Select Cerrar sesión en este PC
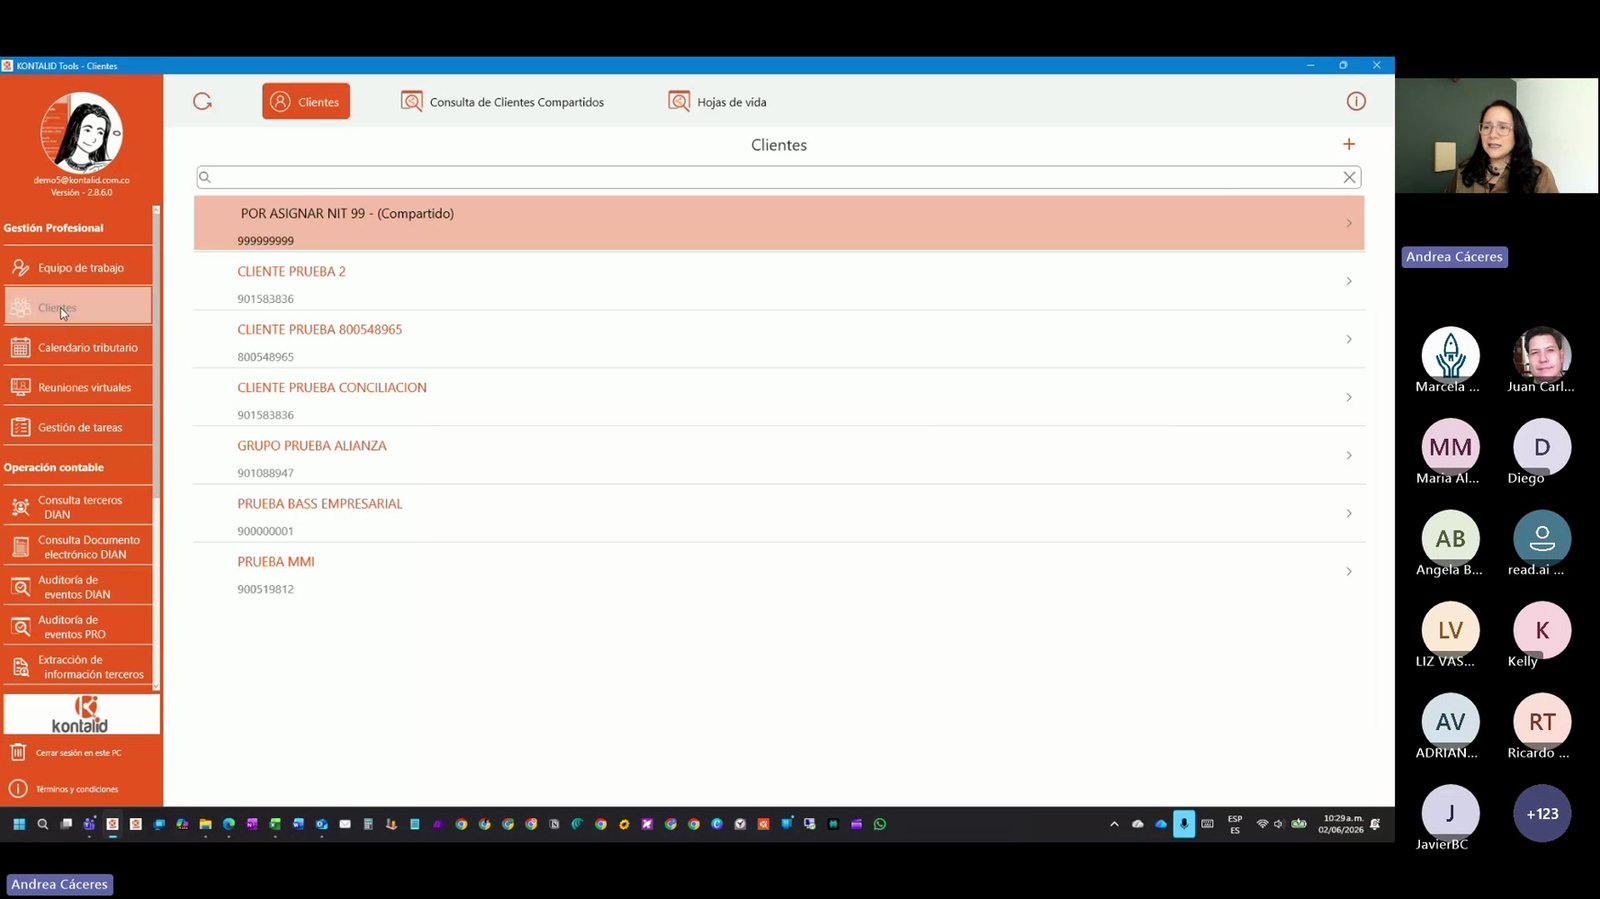This screenshot has height=899, width=1600. [x=66, y=752]
